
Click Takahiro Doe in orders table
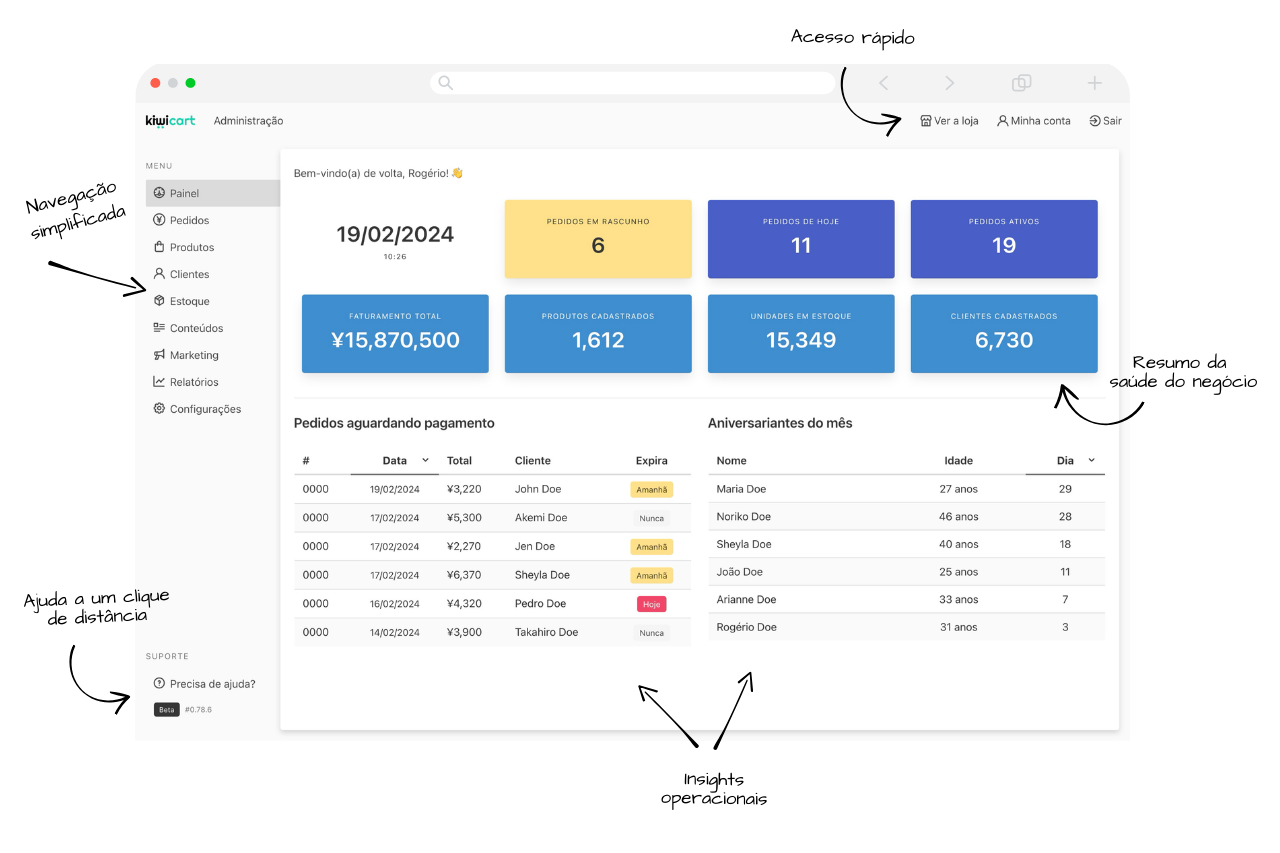pyautogui.click(x=546, y=632)
